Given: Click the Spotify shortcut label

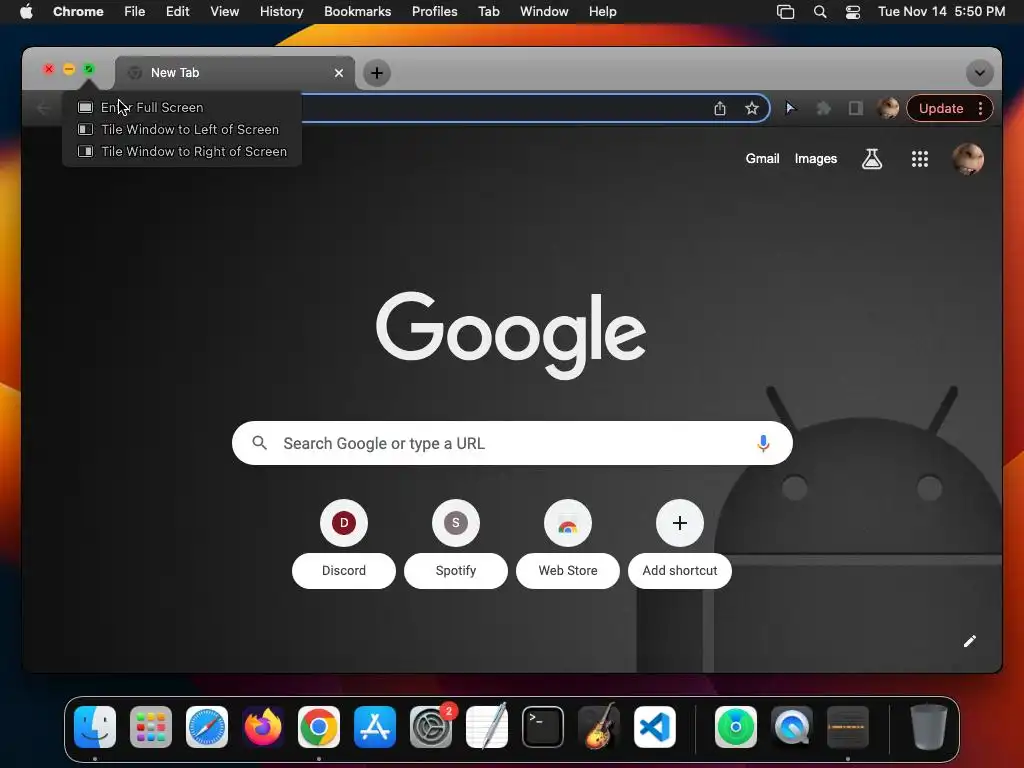Looking at the screenshot, I should pyautogui.click(x=456, y=571).
